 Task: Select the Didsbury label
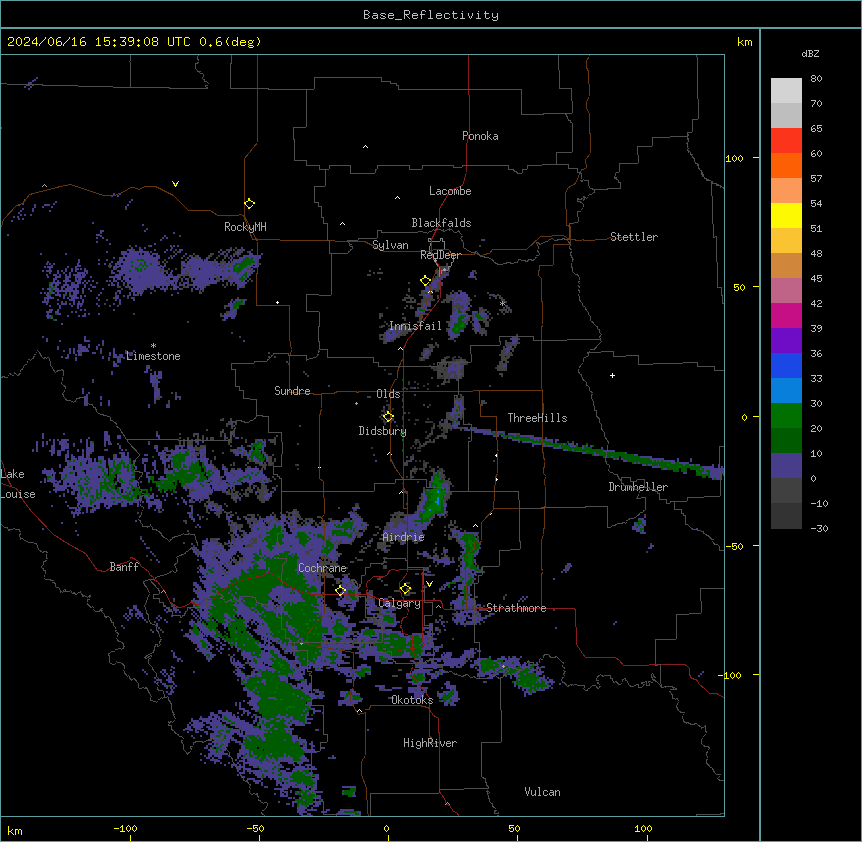(383, 431)
